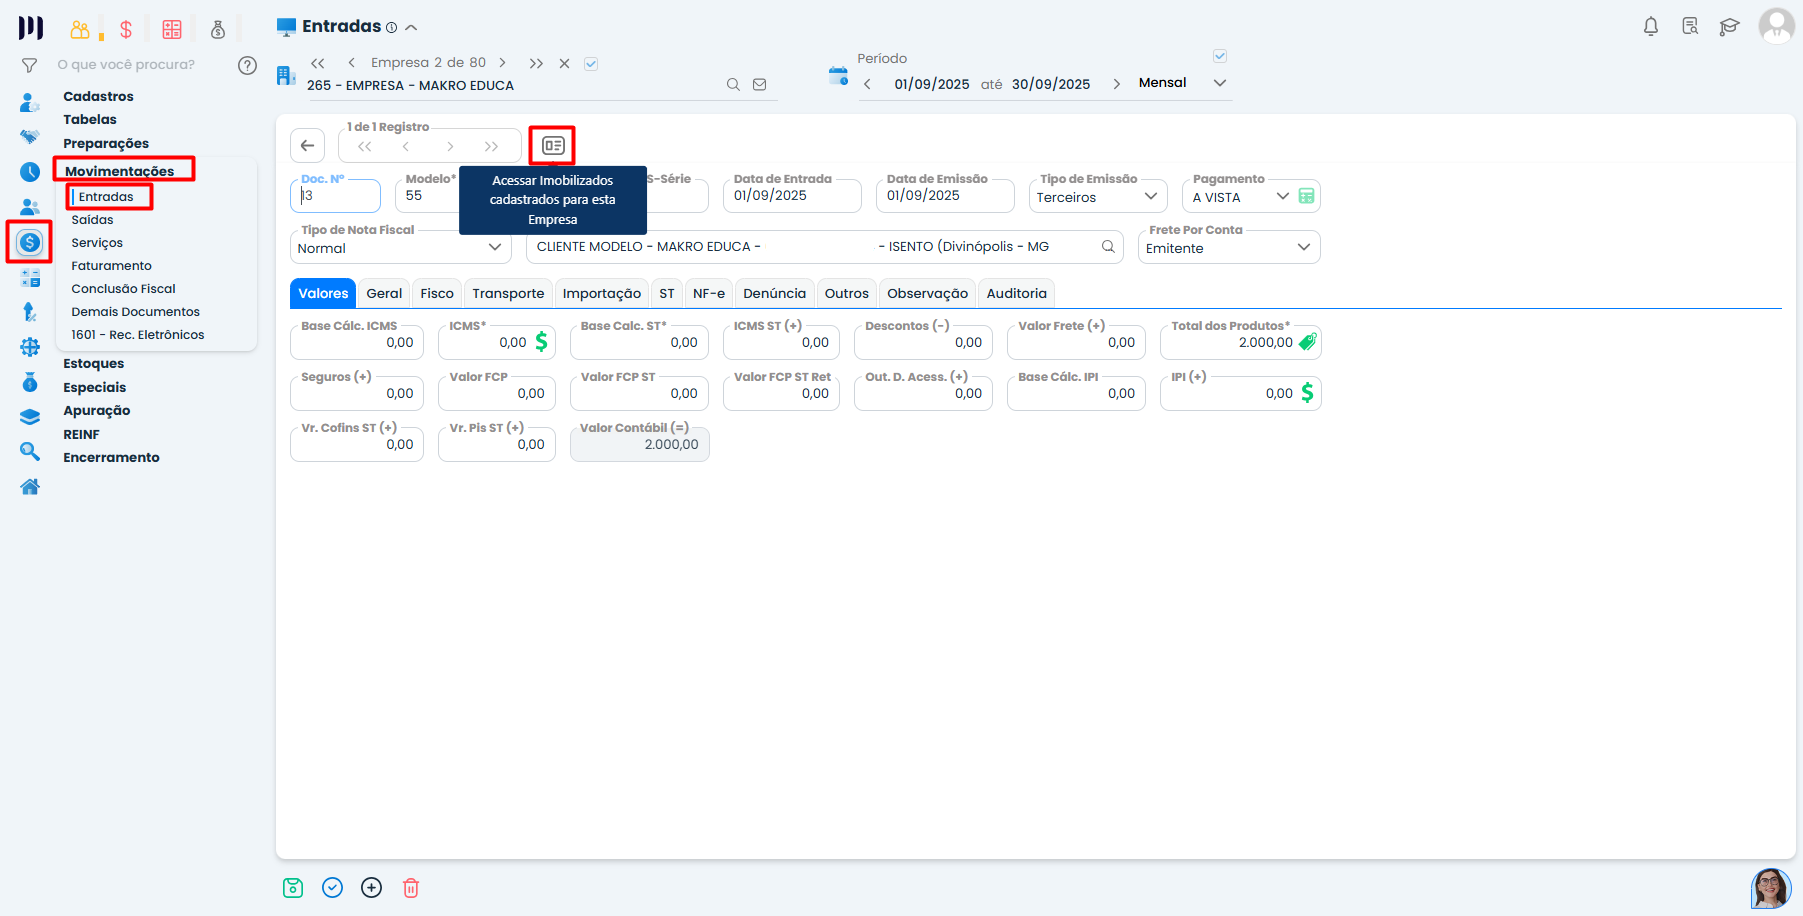Click the green dollar icon beside ICMS
Screen dimensions: 1803x916
541,342
